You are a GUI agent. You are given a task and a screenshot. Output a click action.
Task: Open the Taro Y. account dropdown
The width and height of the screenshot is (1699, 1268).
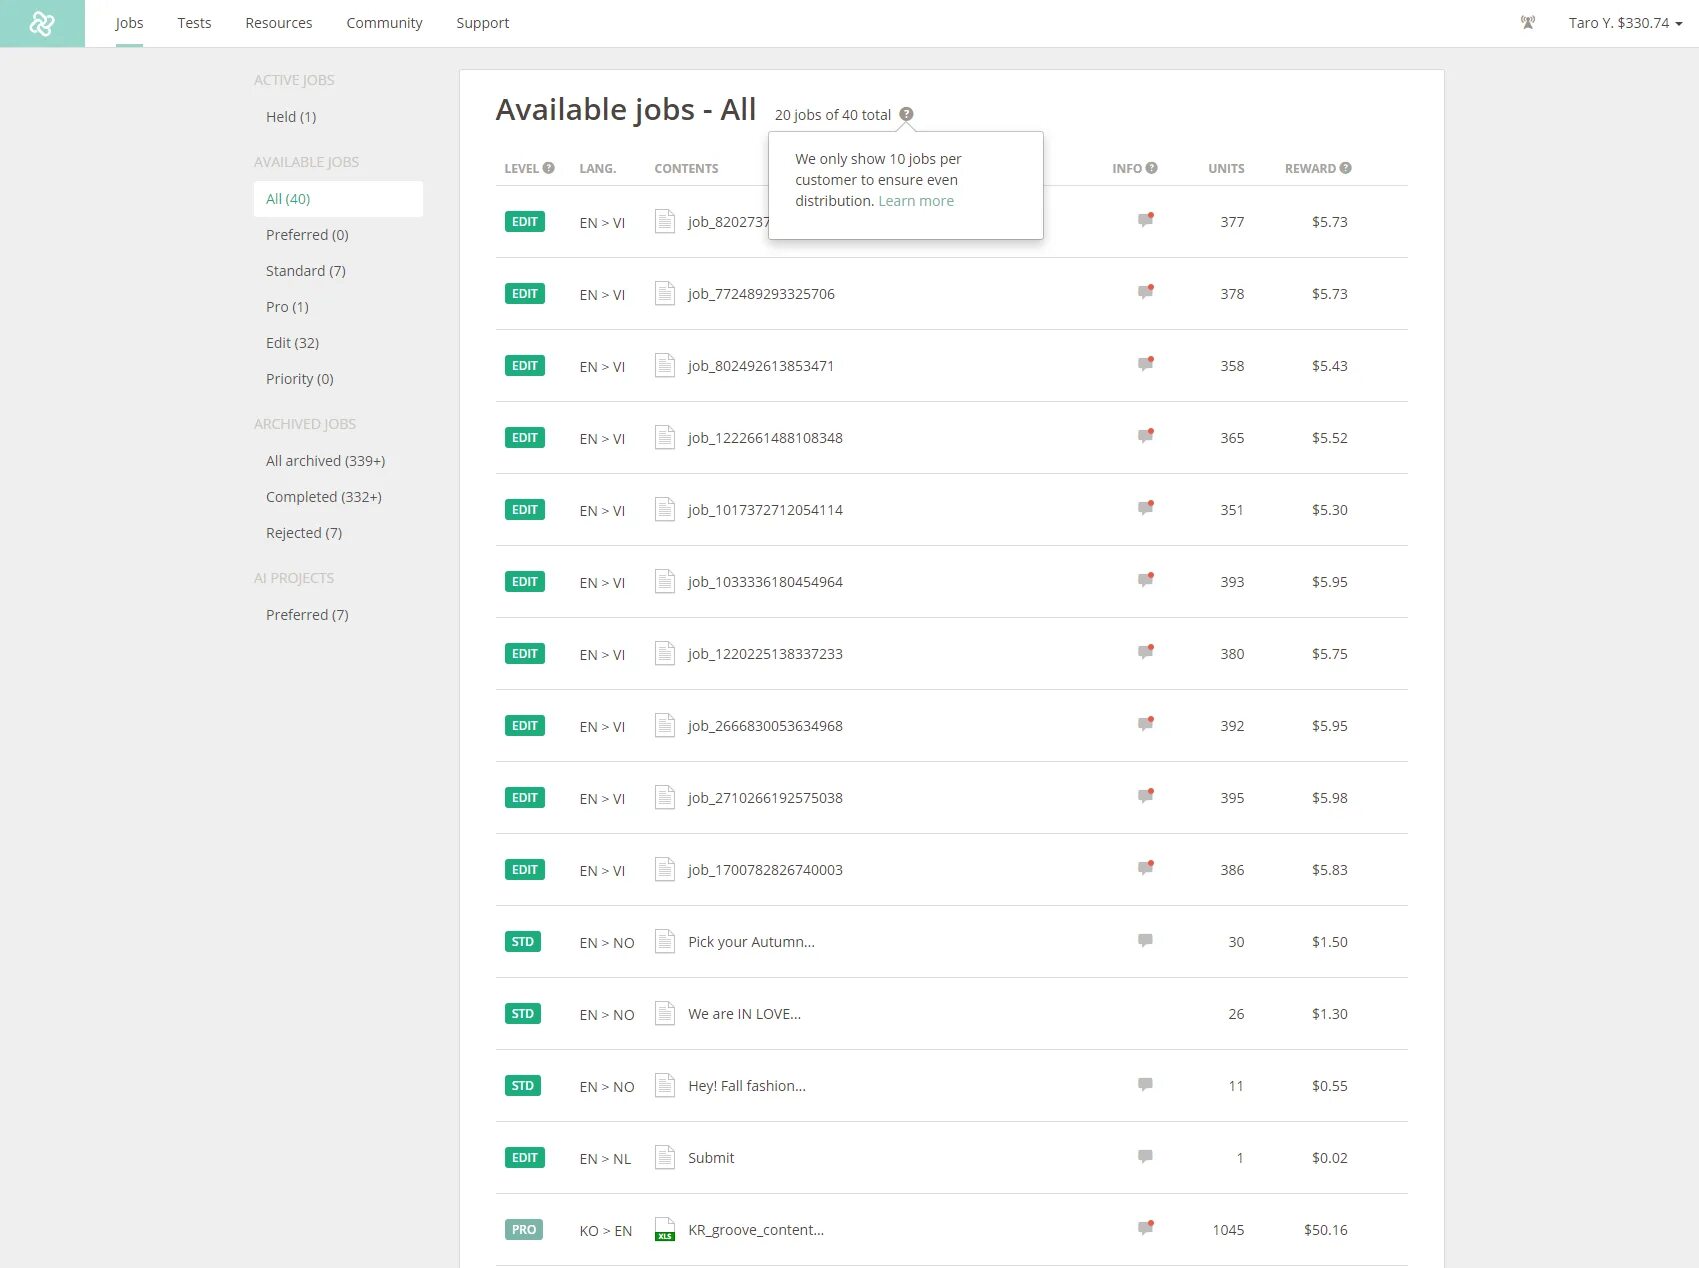pos(1624,23)
